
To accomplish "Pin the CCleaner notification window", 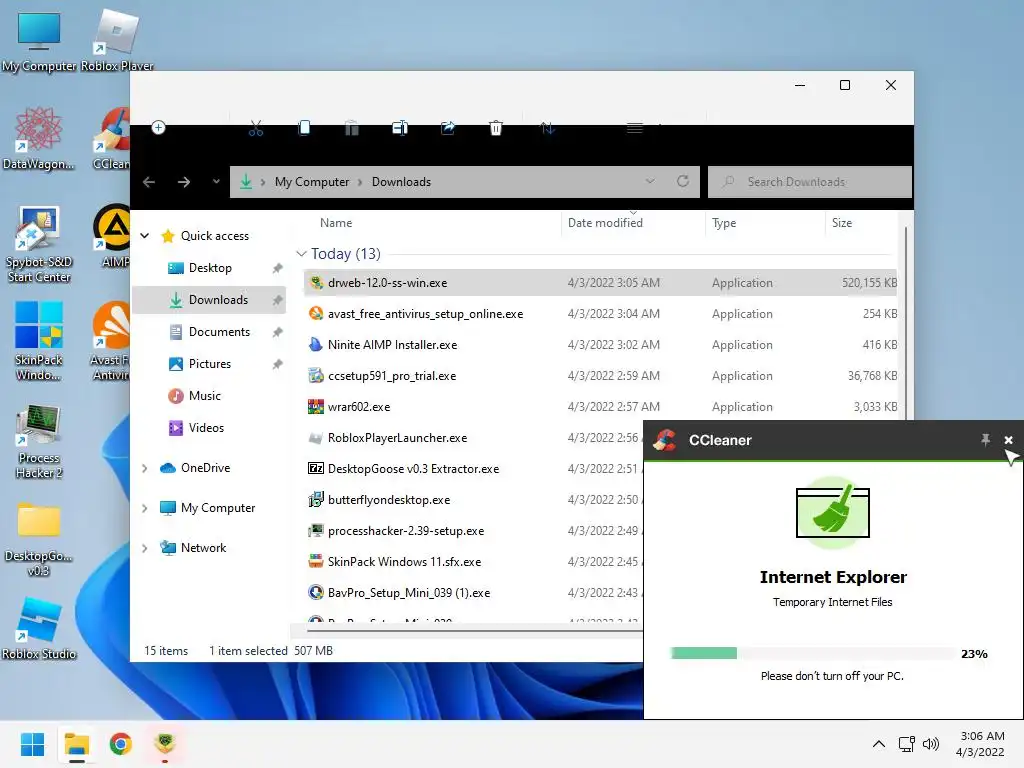I will [985, 440].
